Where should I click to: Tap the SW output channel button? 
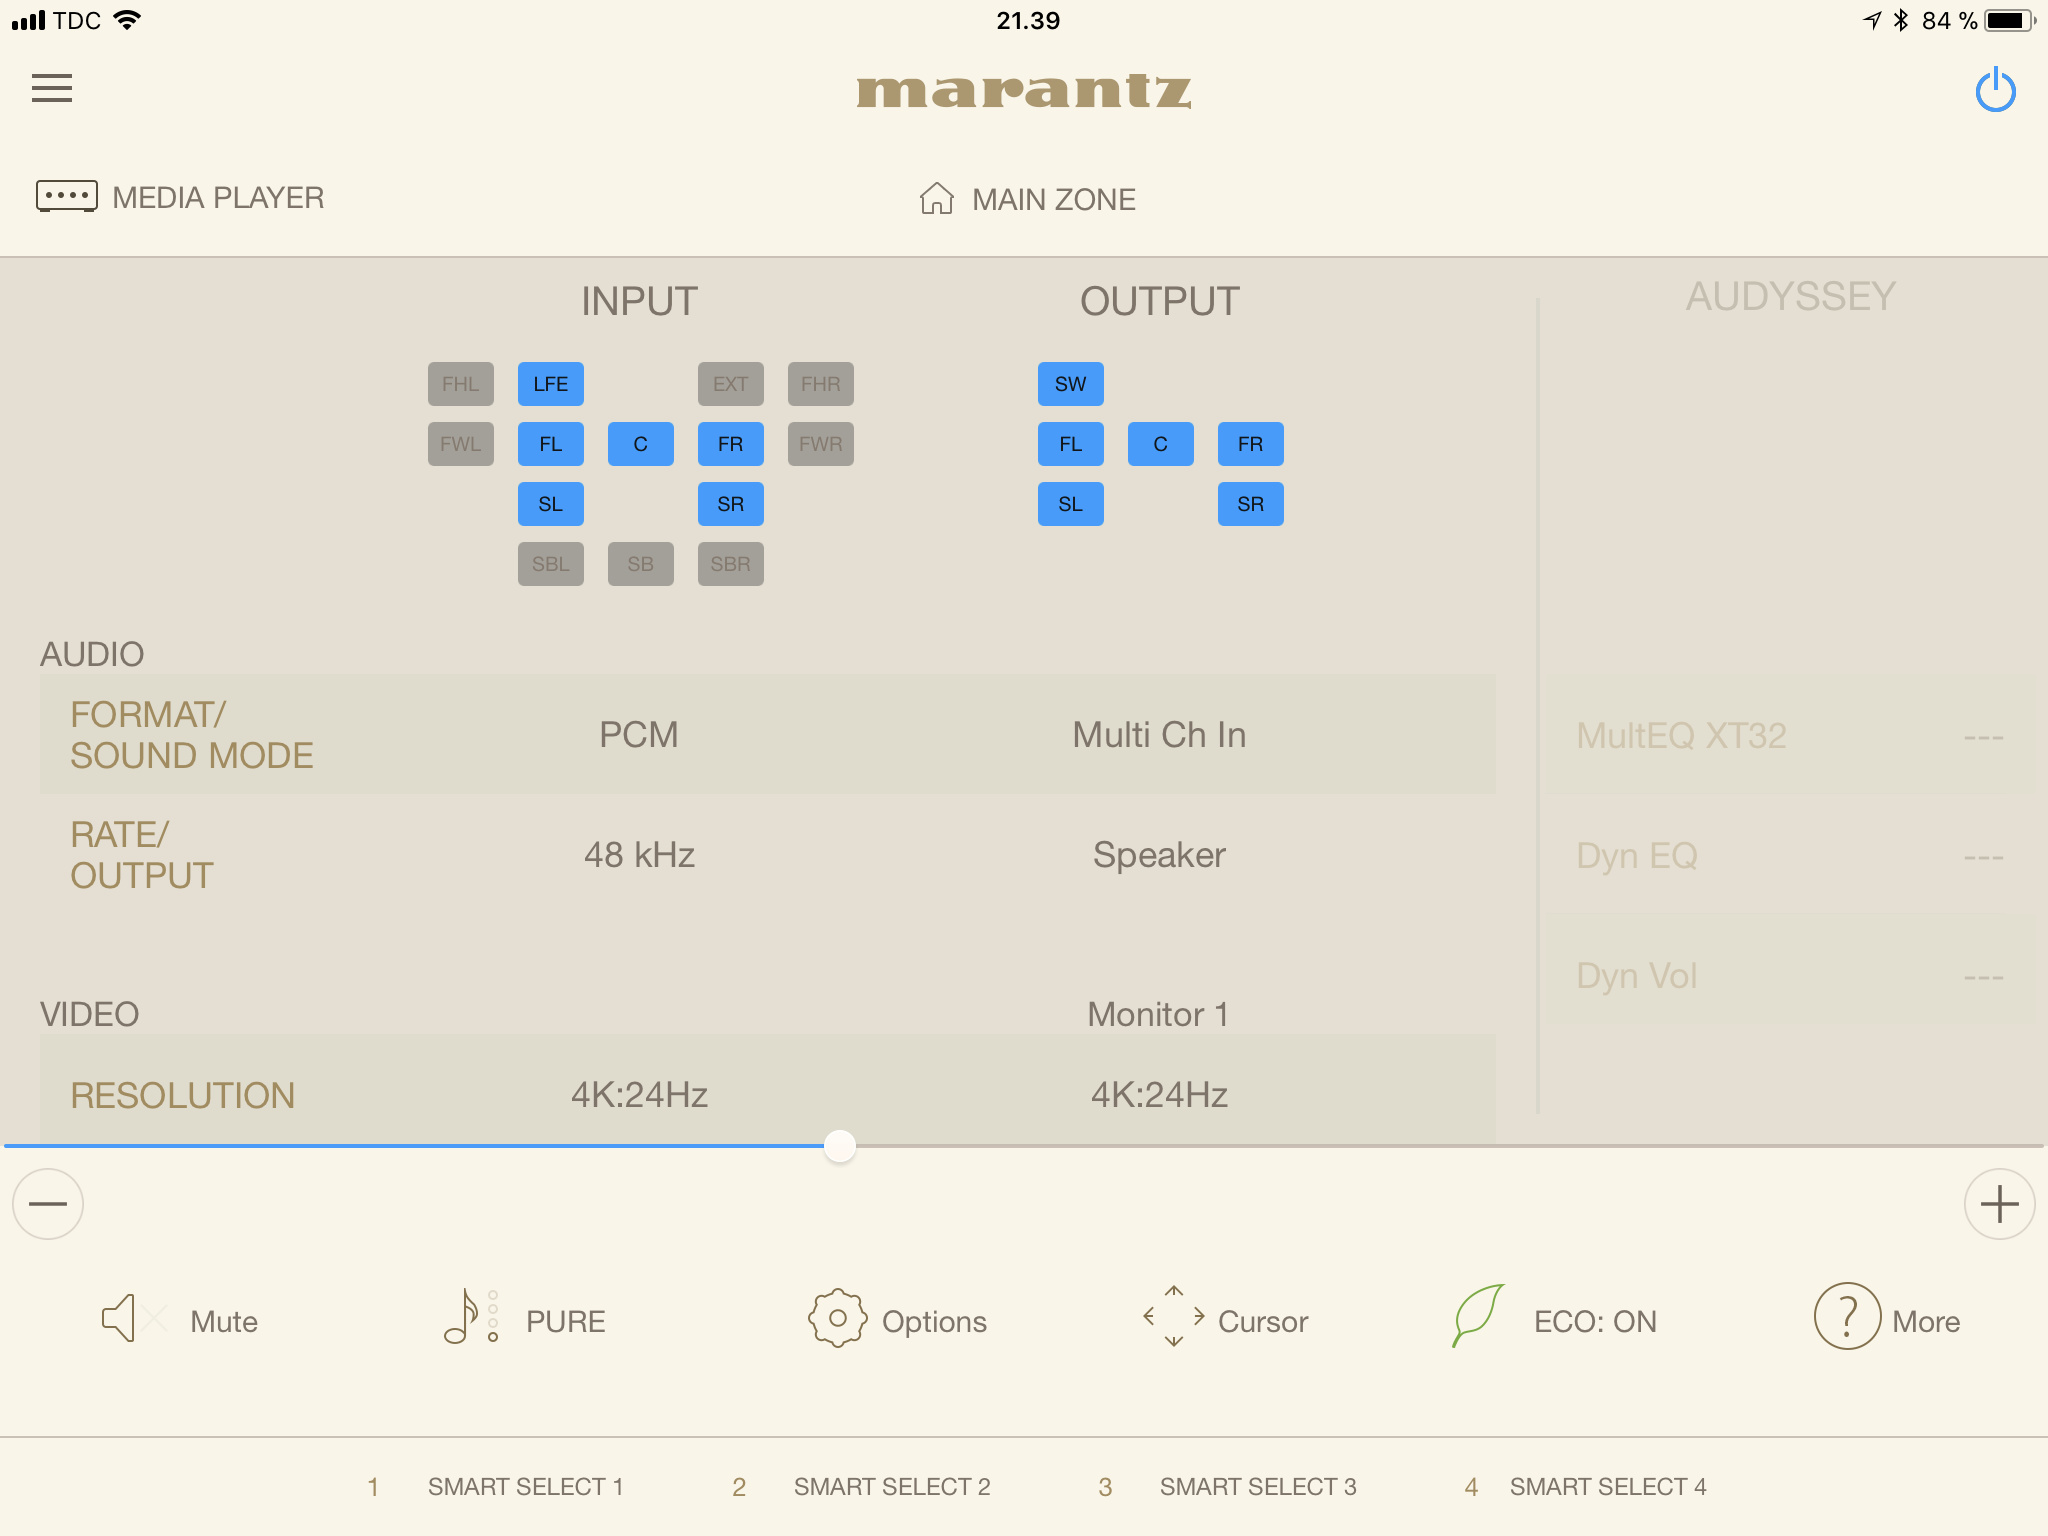click(1070, 384)
